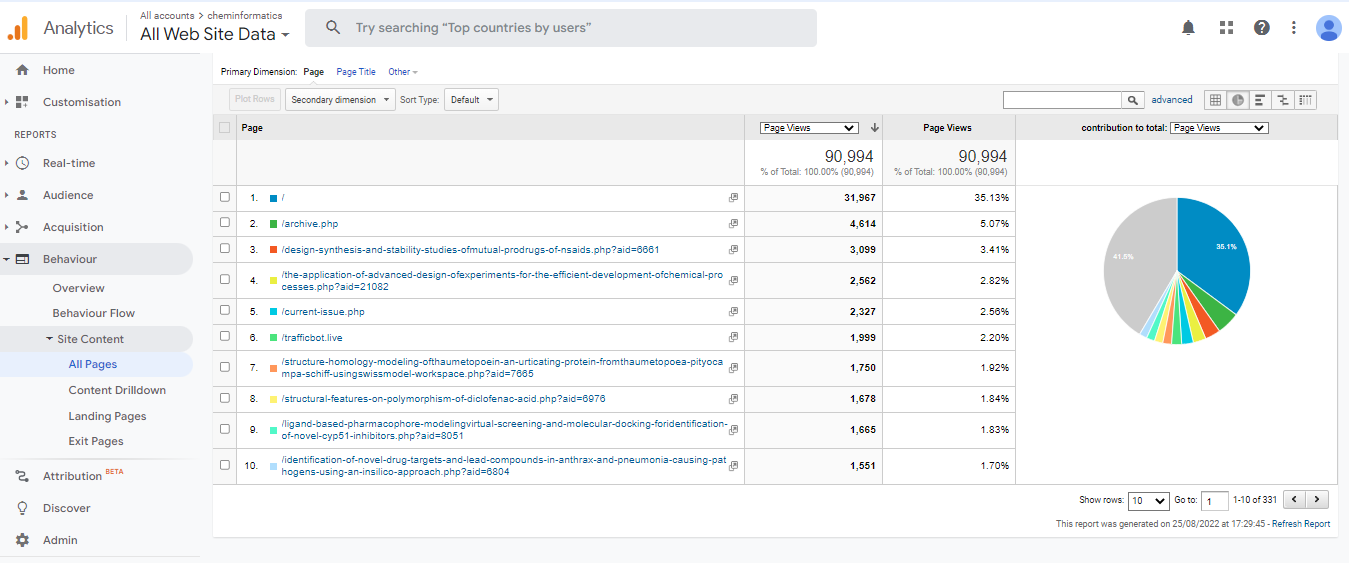Switch to the performance bar view icon

click(x=1260, y=100)
